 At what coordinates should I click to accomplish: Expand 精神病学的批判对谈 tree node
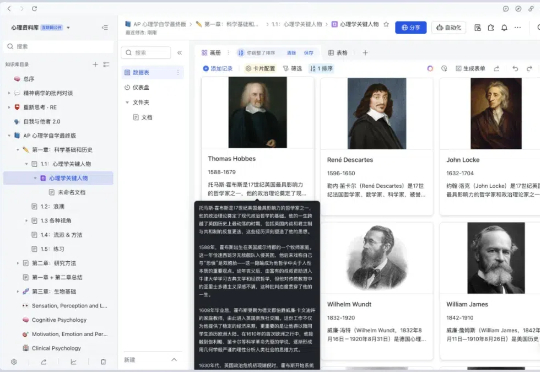point(9,93)
